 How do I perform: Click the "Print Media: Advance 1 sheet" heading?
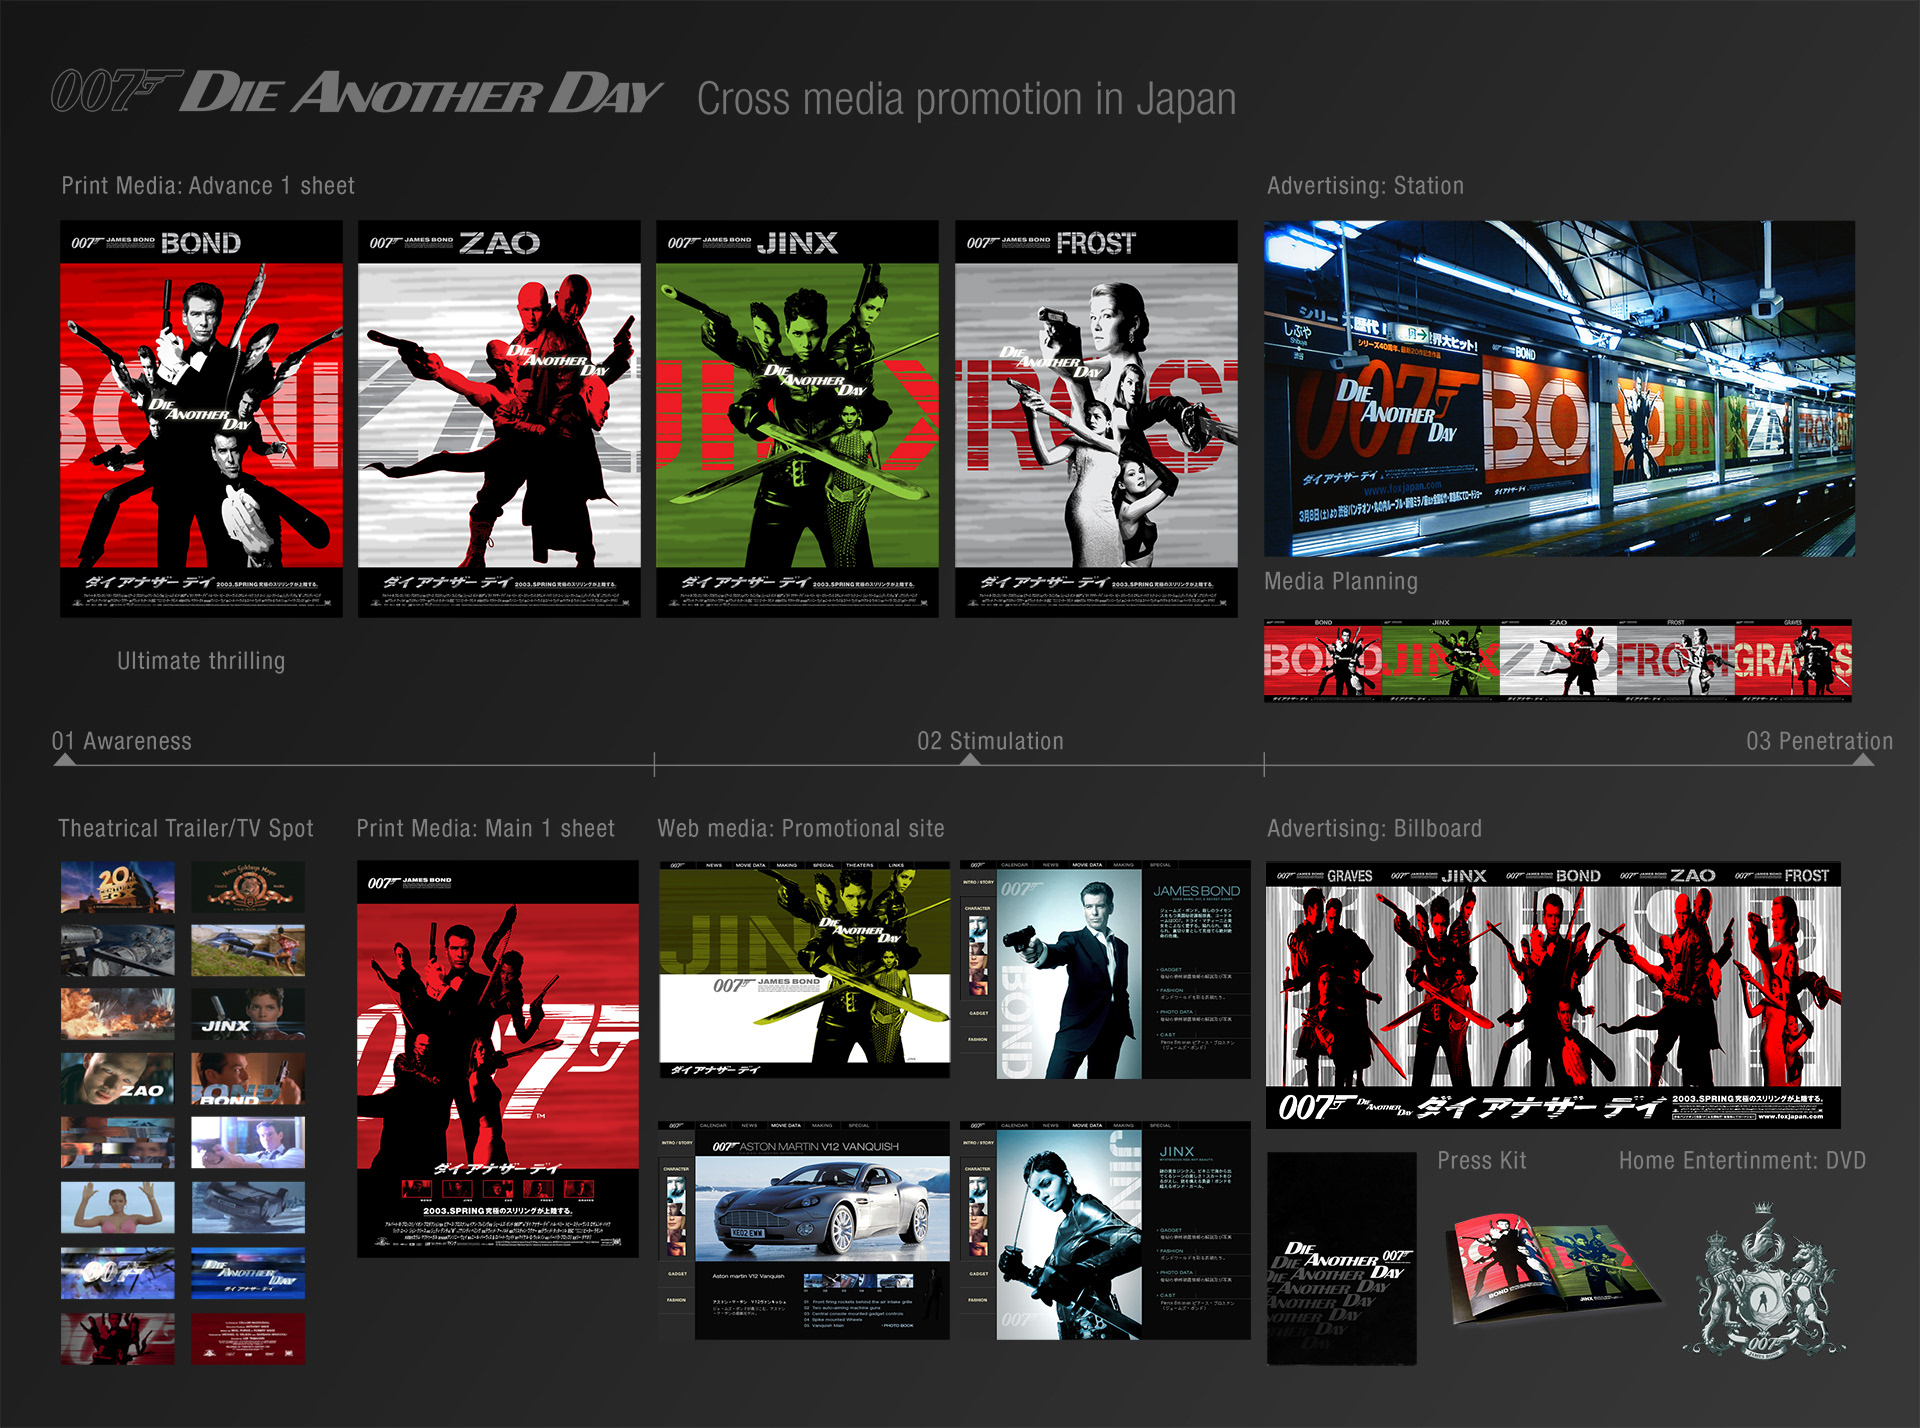[208, 186]
